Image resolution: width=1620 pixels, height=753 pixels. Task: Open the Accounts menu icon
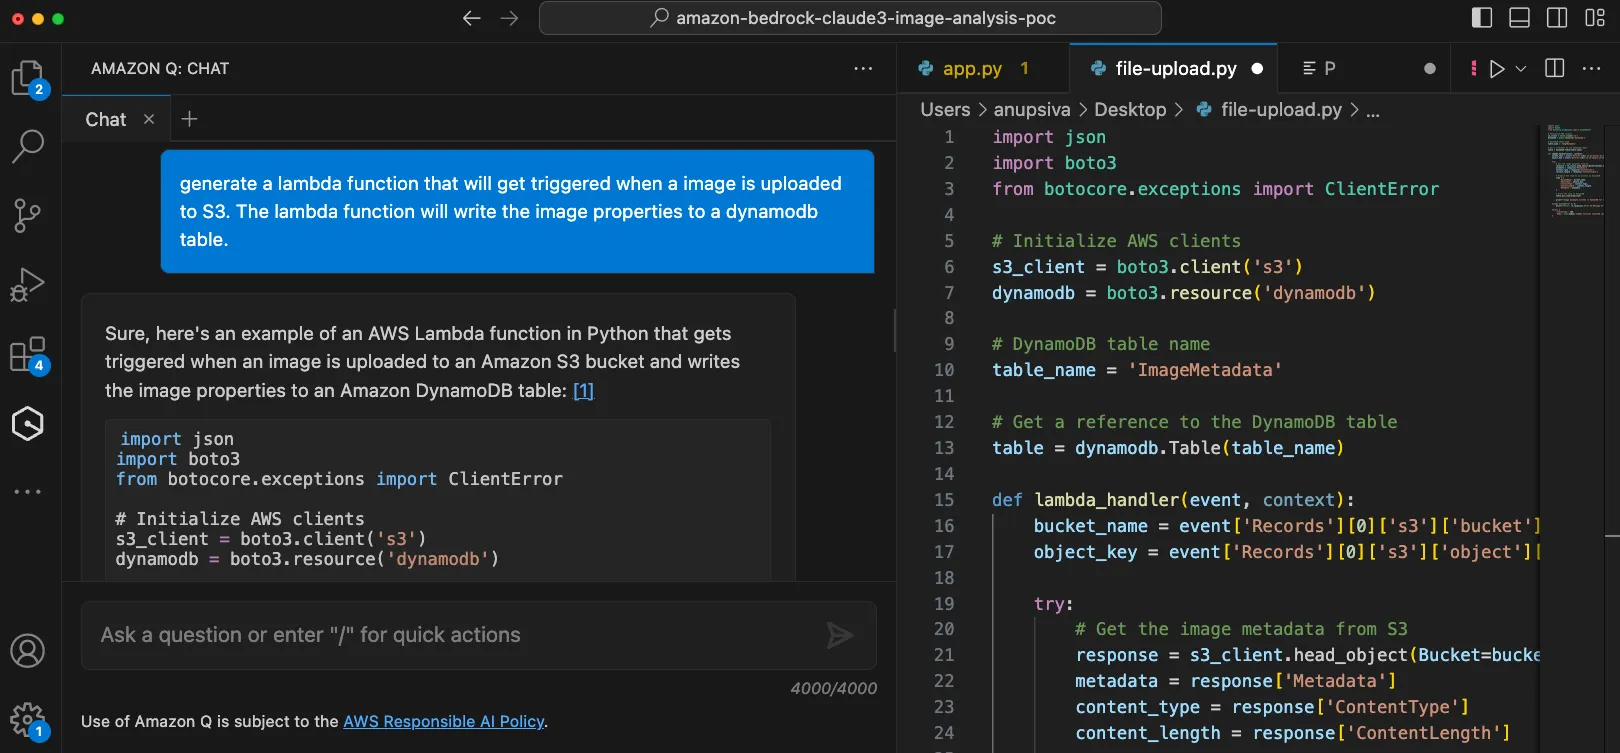tap(27, 651)
